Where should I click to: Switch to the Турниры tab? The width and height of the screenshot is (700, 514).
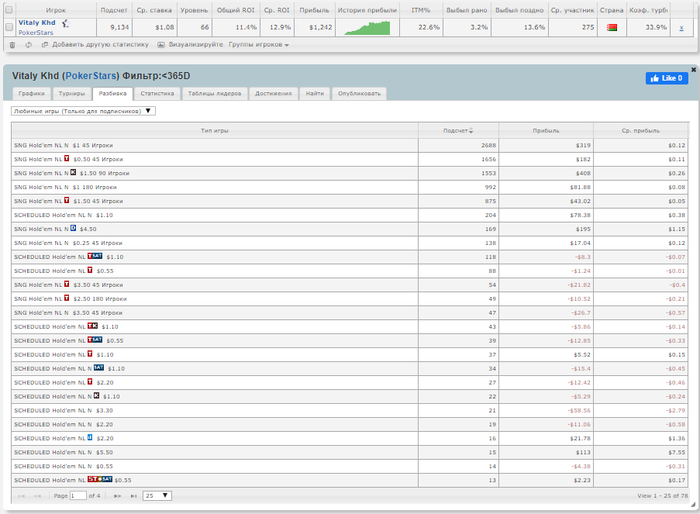click(x=71, y=94)
